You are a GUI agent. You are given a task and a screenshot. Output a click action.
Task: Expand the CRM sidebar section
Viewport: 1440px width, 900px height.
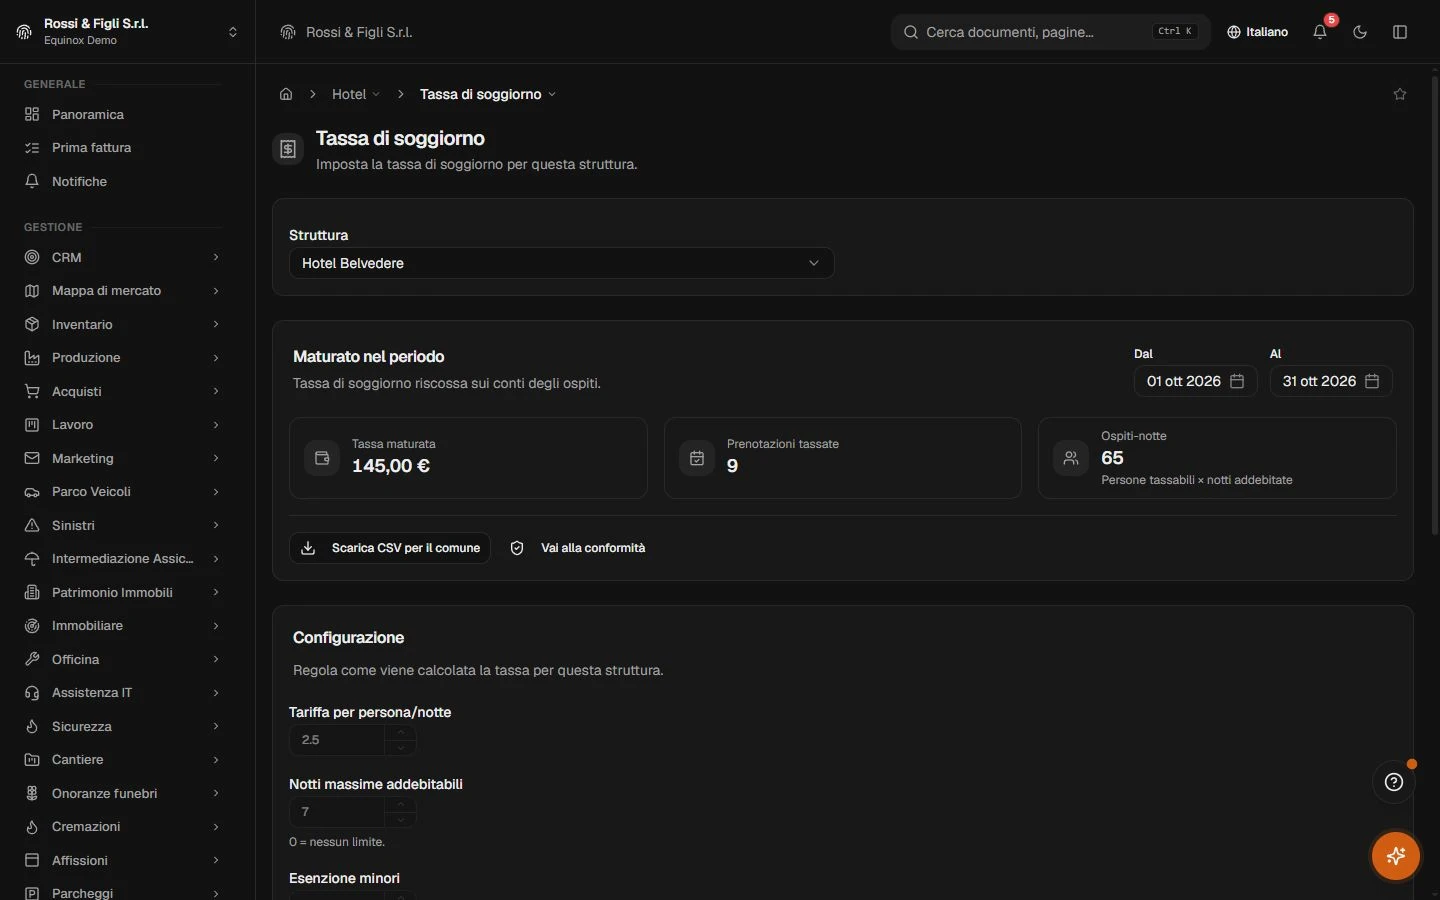click(x=122, y=257)
